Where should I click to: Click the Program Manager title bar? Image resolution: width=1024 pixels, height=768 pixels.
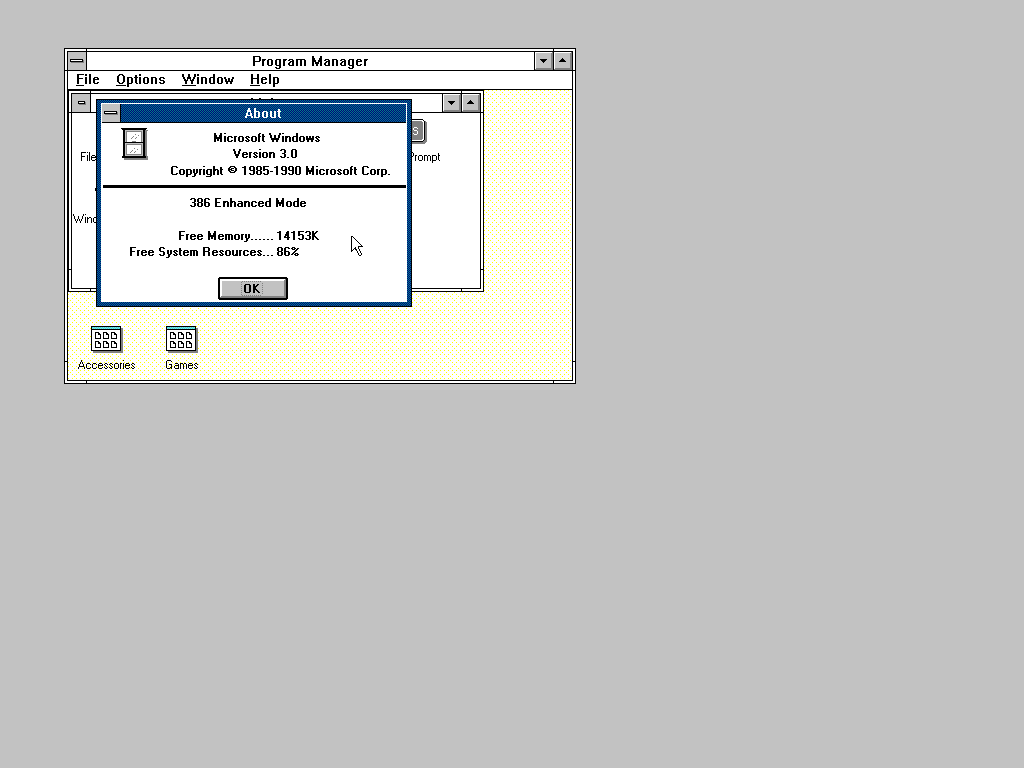click(x=310, y=61)
